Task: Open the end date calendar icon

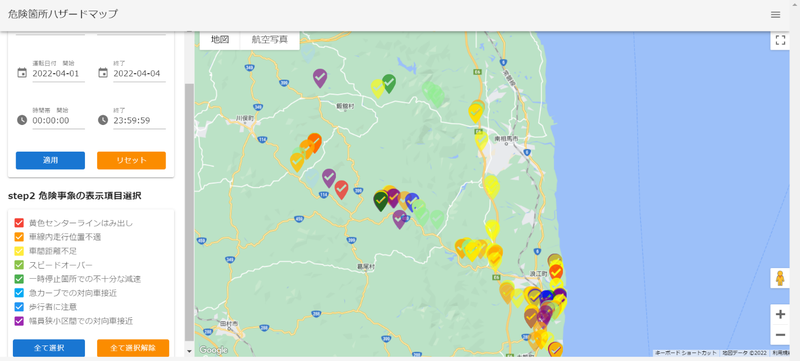Action: point(103,73)
